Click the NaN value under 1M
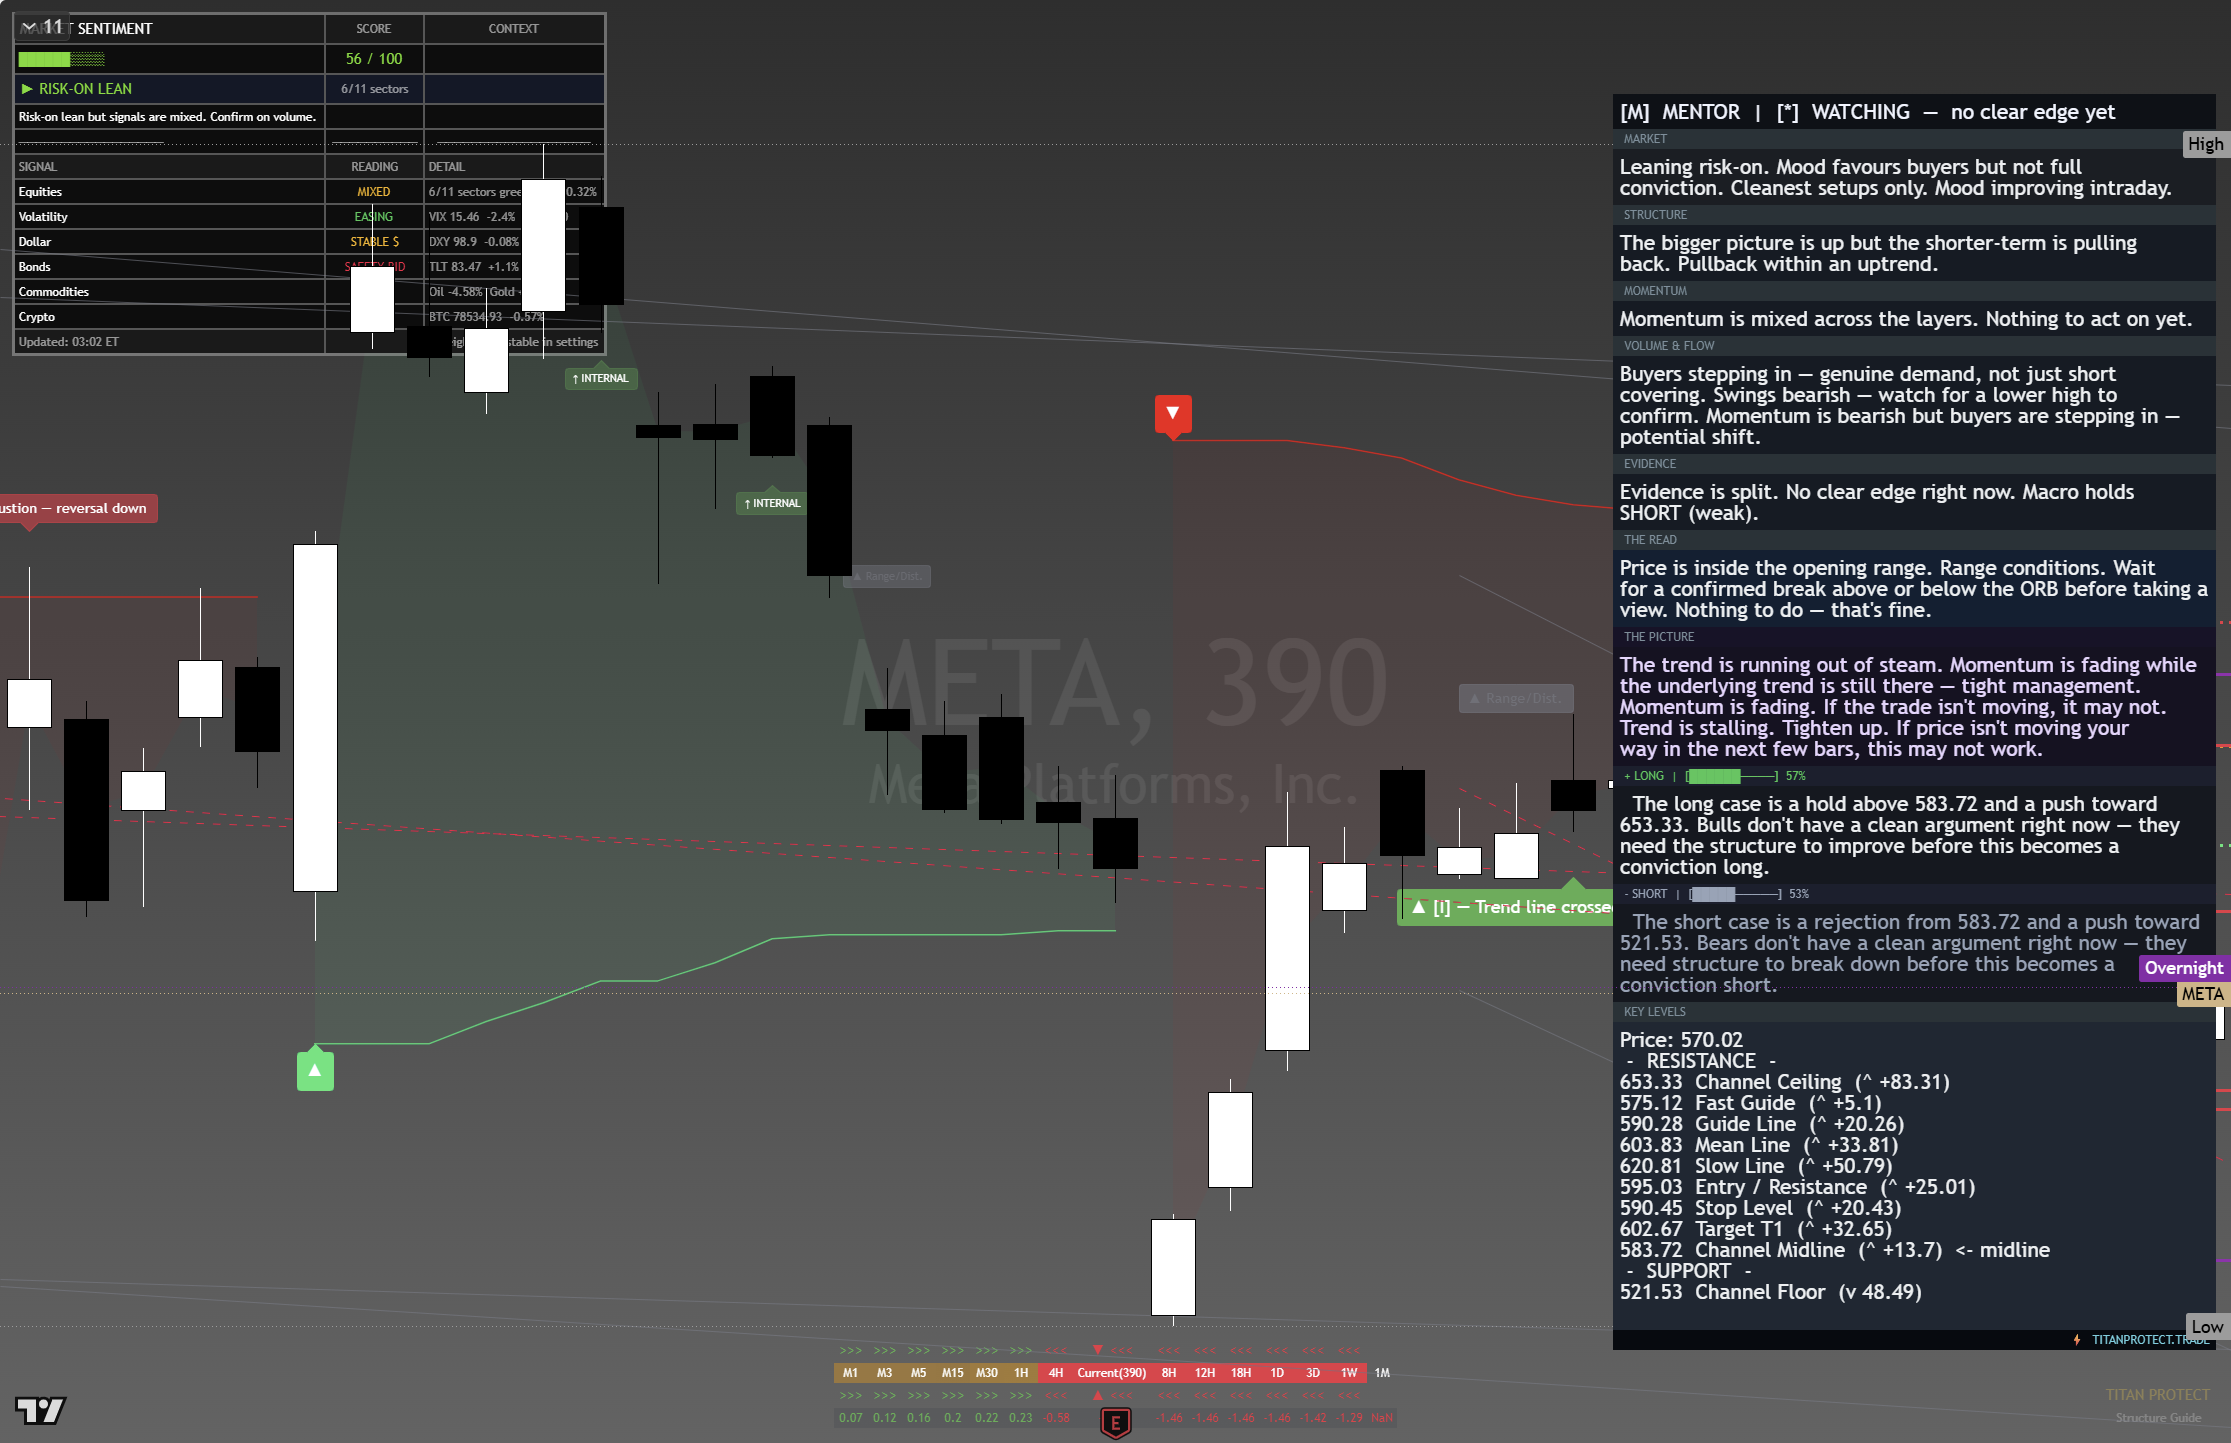2231x1443 pixels. tap(1382, 1418)
